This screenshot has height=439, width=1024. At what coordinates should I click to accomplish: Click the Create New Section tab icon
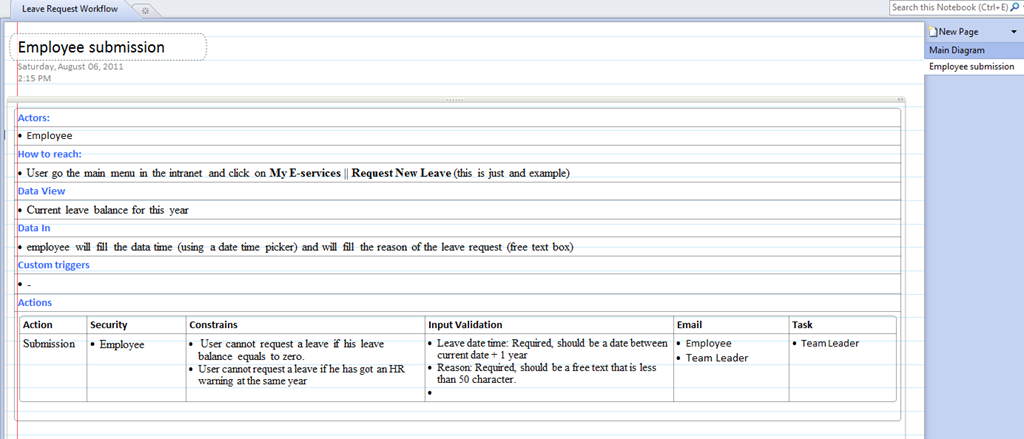pyautogui.click(x=146, y=9)
